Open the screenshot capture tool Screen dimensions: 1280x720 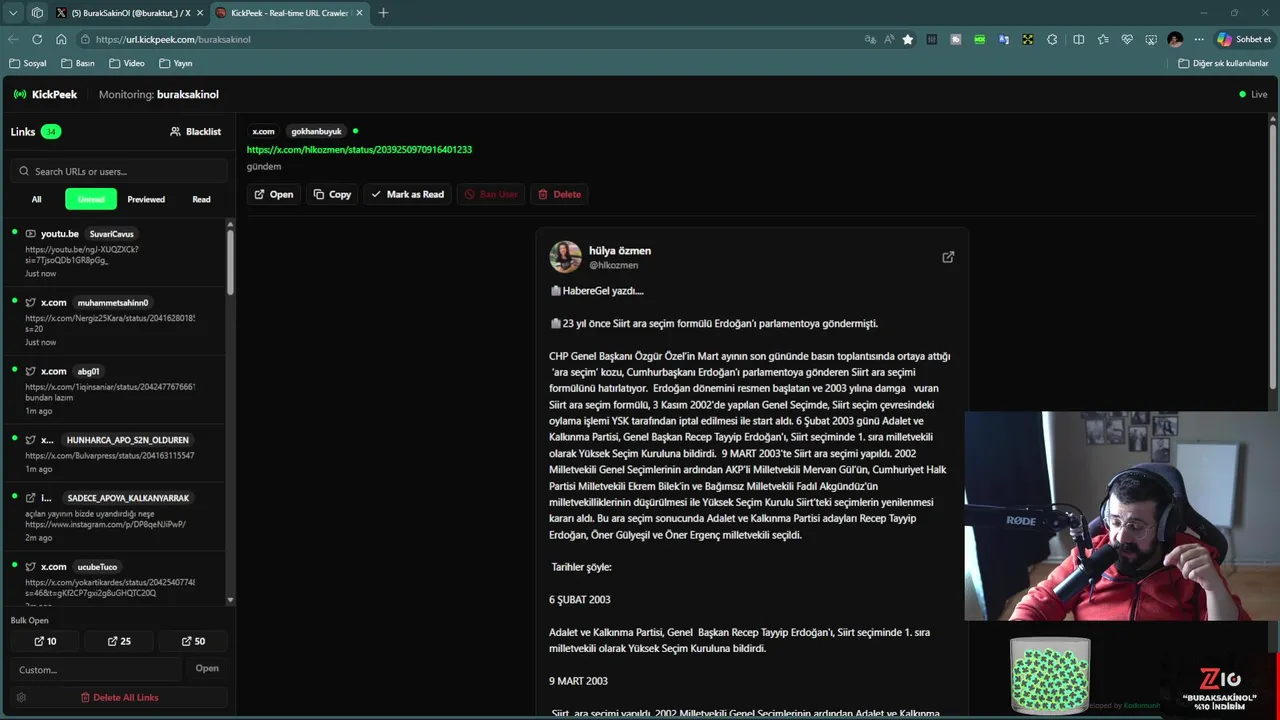(1151, 39)
